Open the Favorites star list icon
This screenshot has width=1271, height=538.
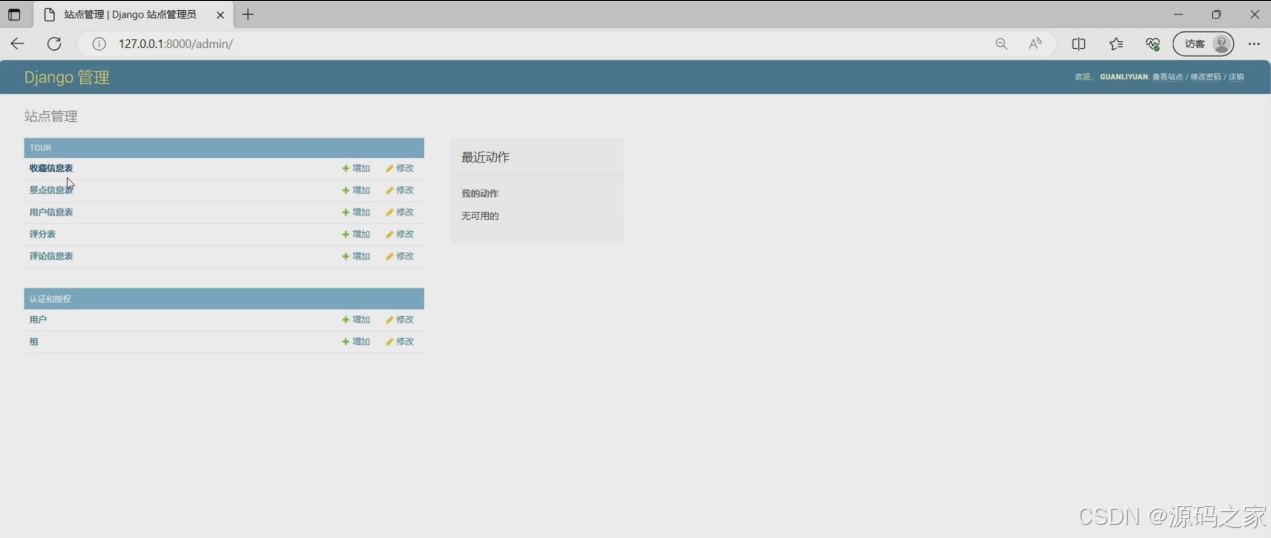point(1116,44)
